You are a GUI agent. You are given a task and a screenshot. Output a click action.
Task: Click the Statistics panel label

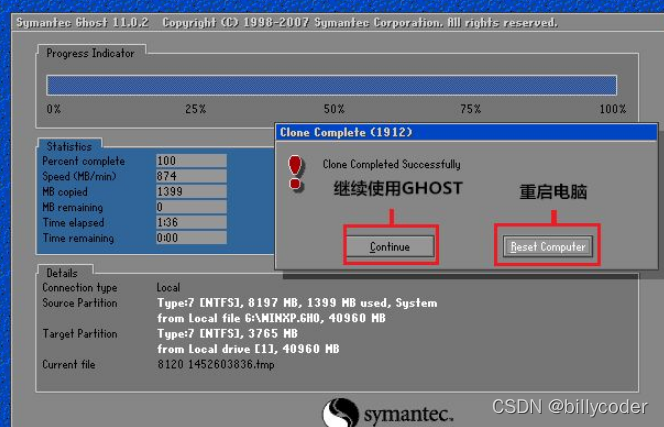[69, 147]
